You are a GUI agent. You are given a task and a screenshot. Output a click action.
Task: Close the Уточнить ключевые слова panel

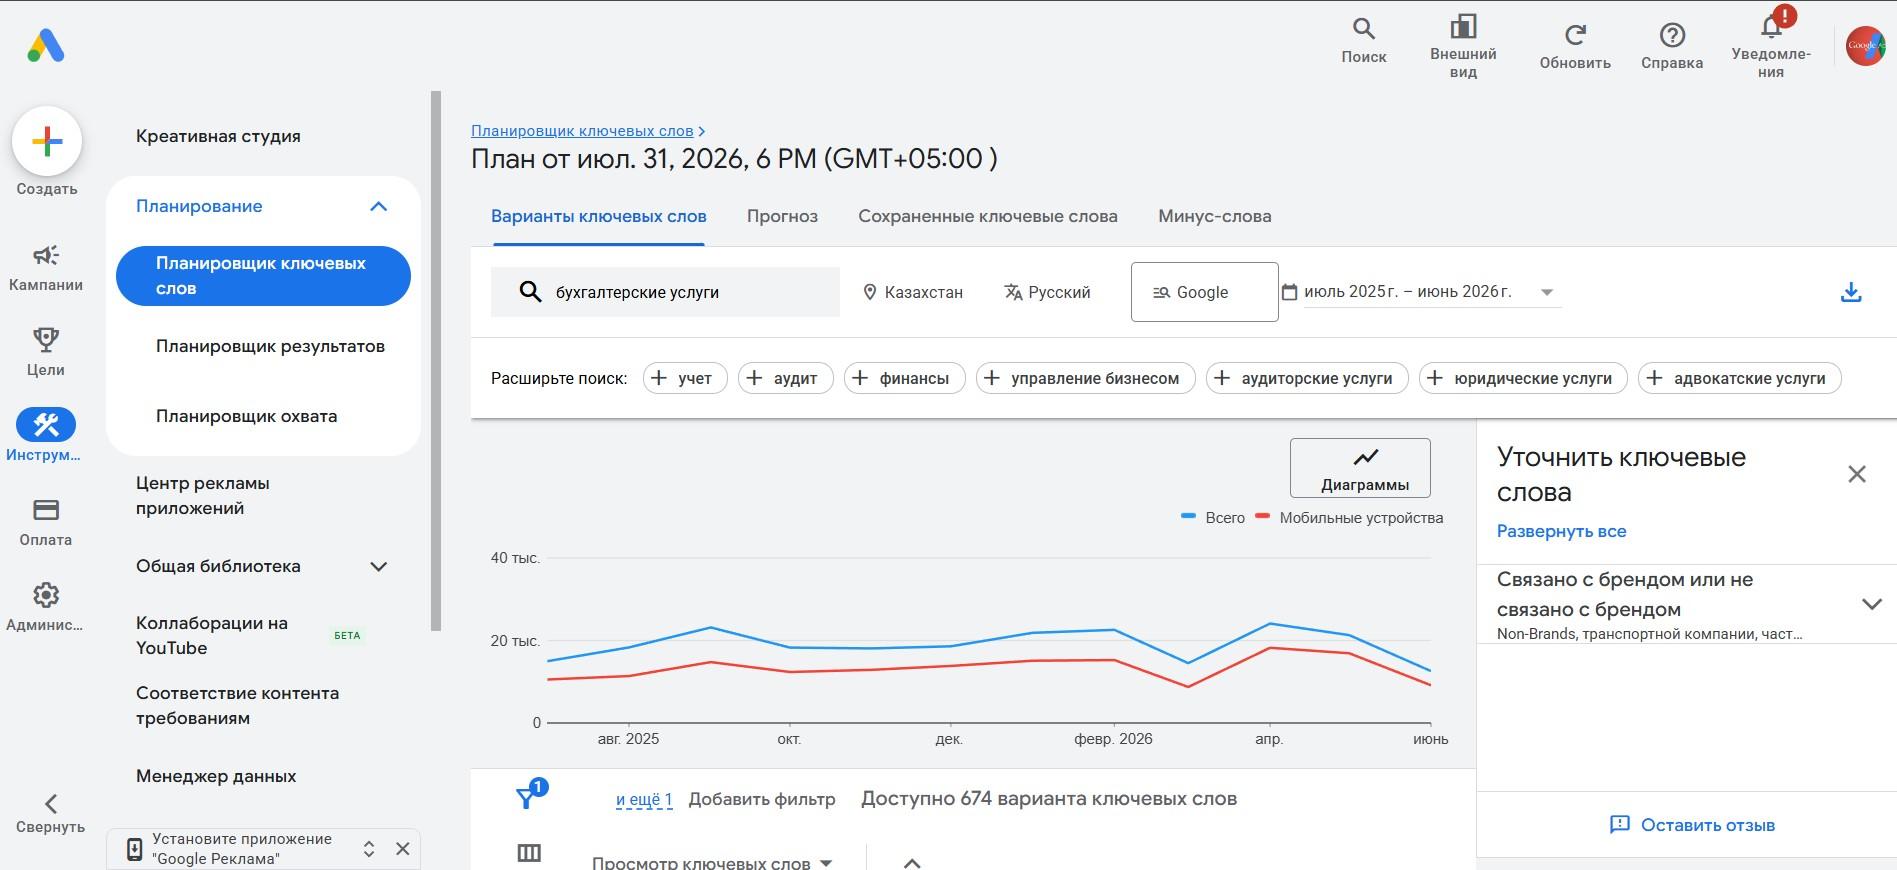1857,474
